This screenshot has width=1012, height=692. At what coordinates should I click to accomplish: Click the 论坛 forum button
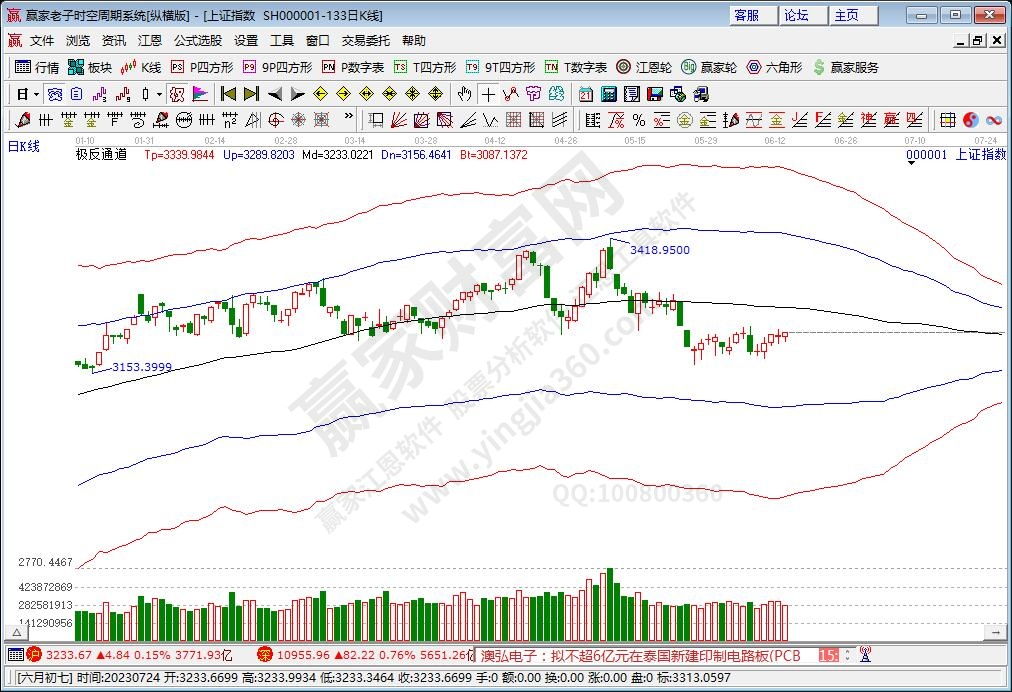796,15
